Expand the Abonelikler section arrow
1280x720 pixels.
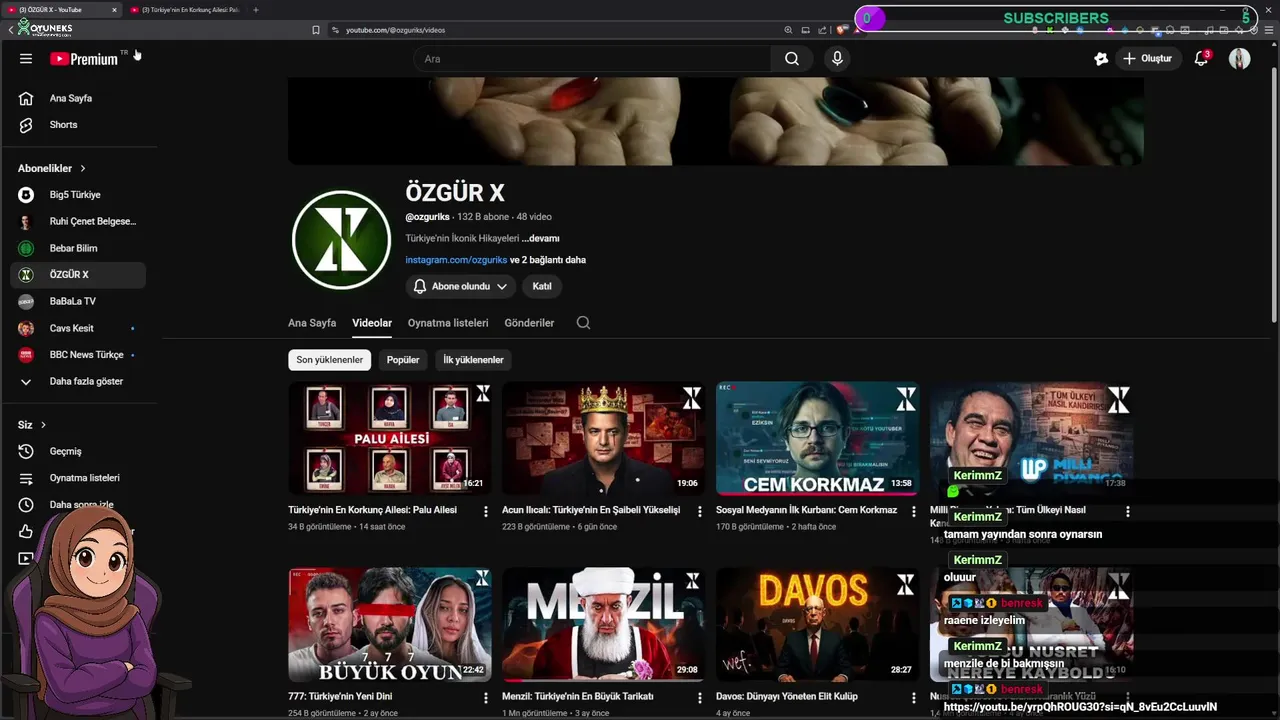(83, 169)
